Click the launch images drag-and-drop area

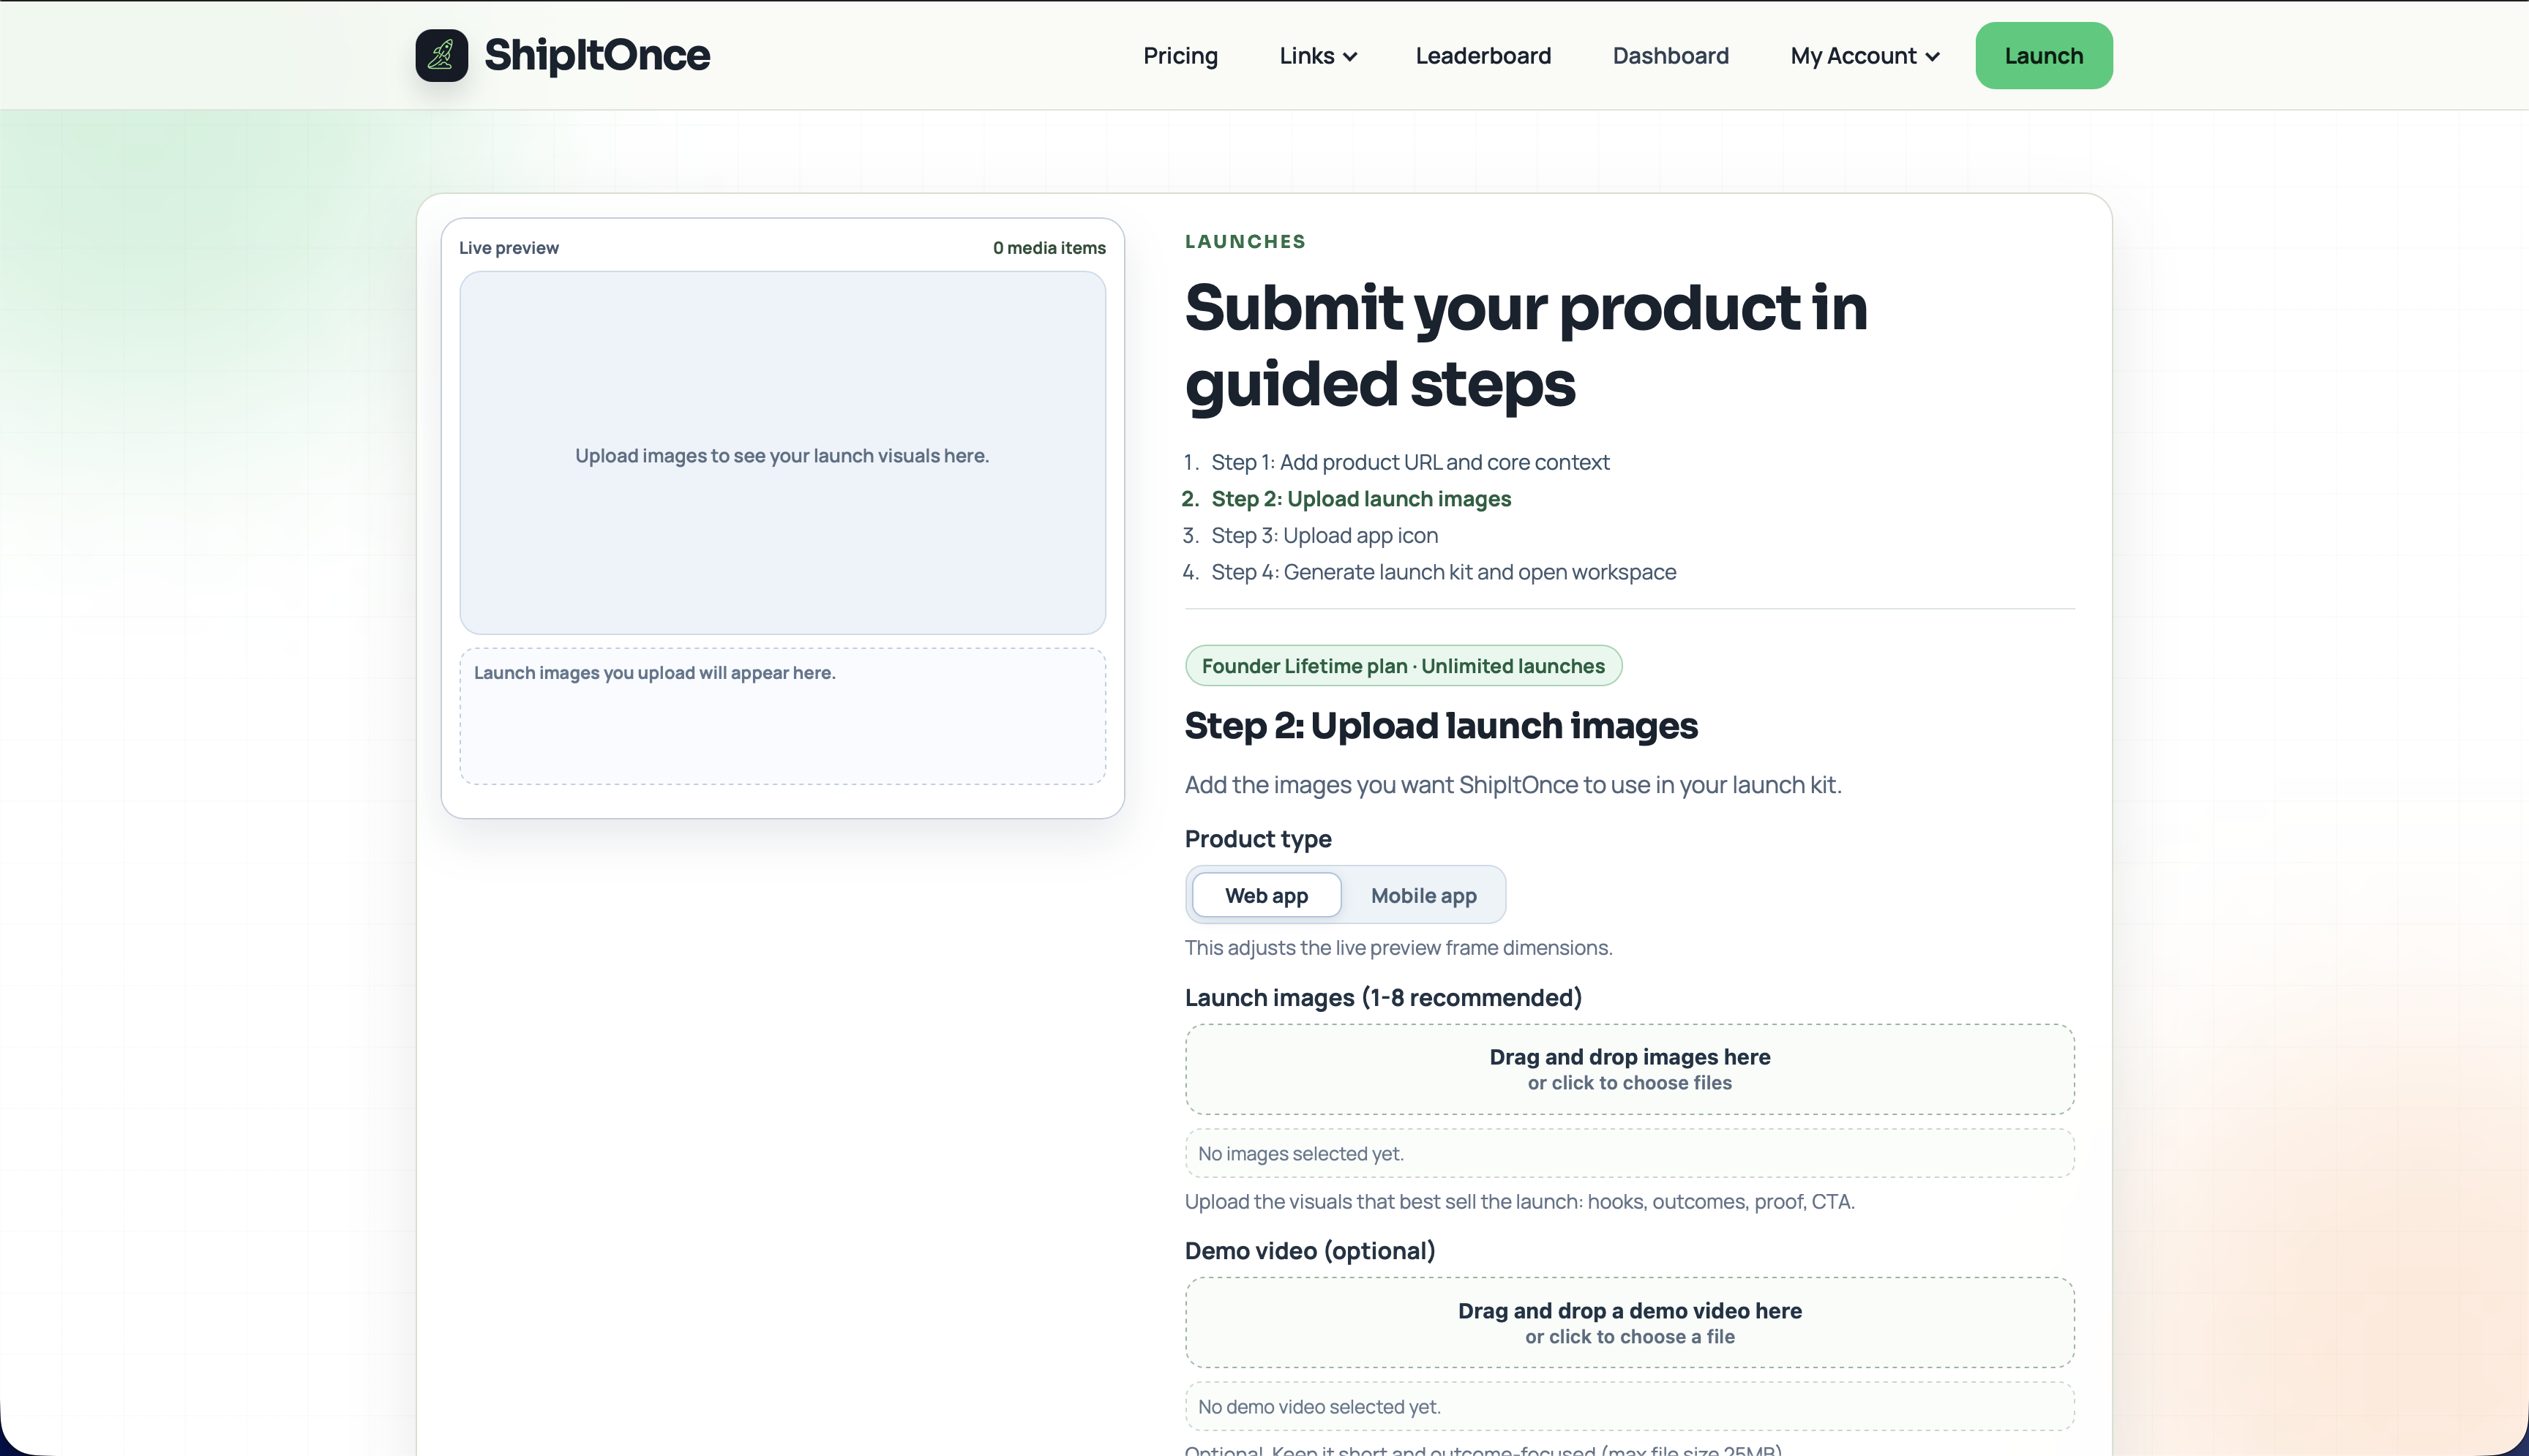tap(1628, 1068)
